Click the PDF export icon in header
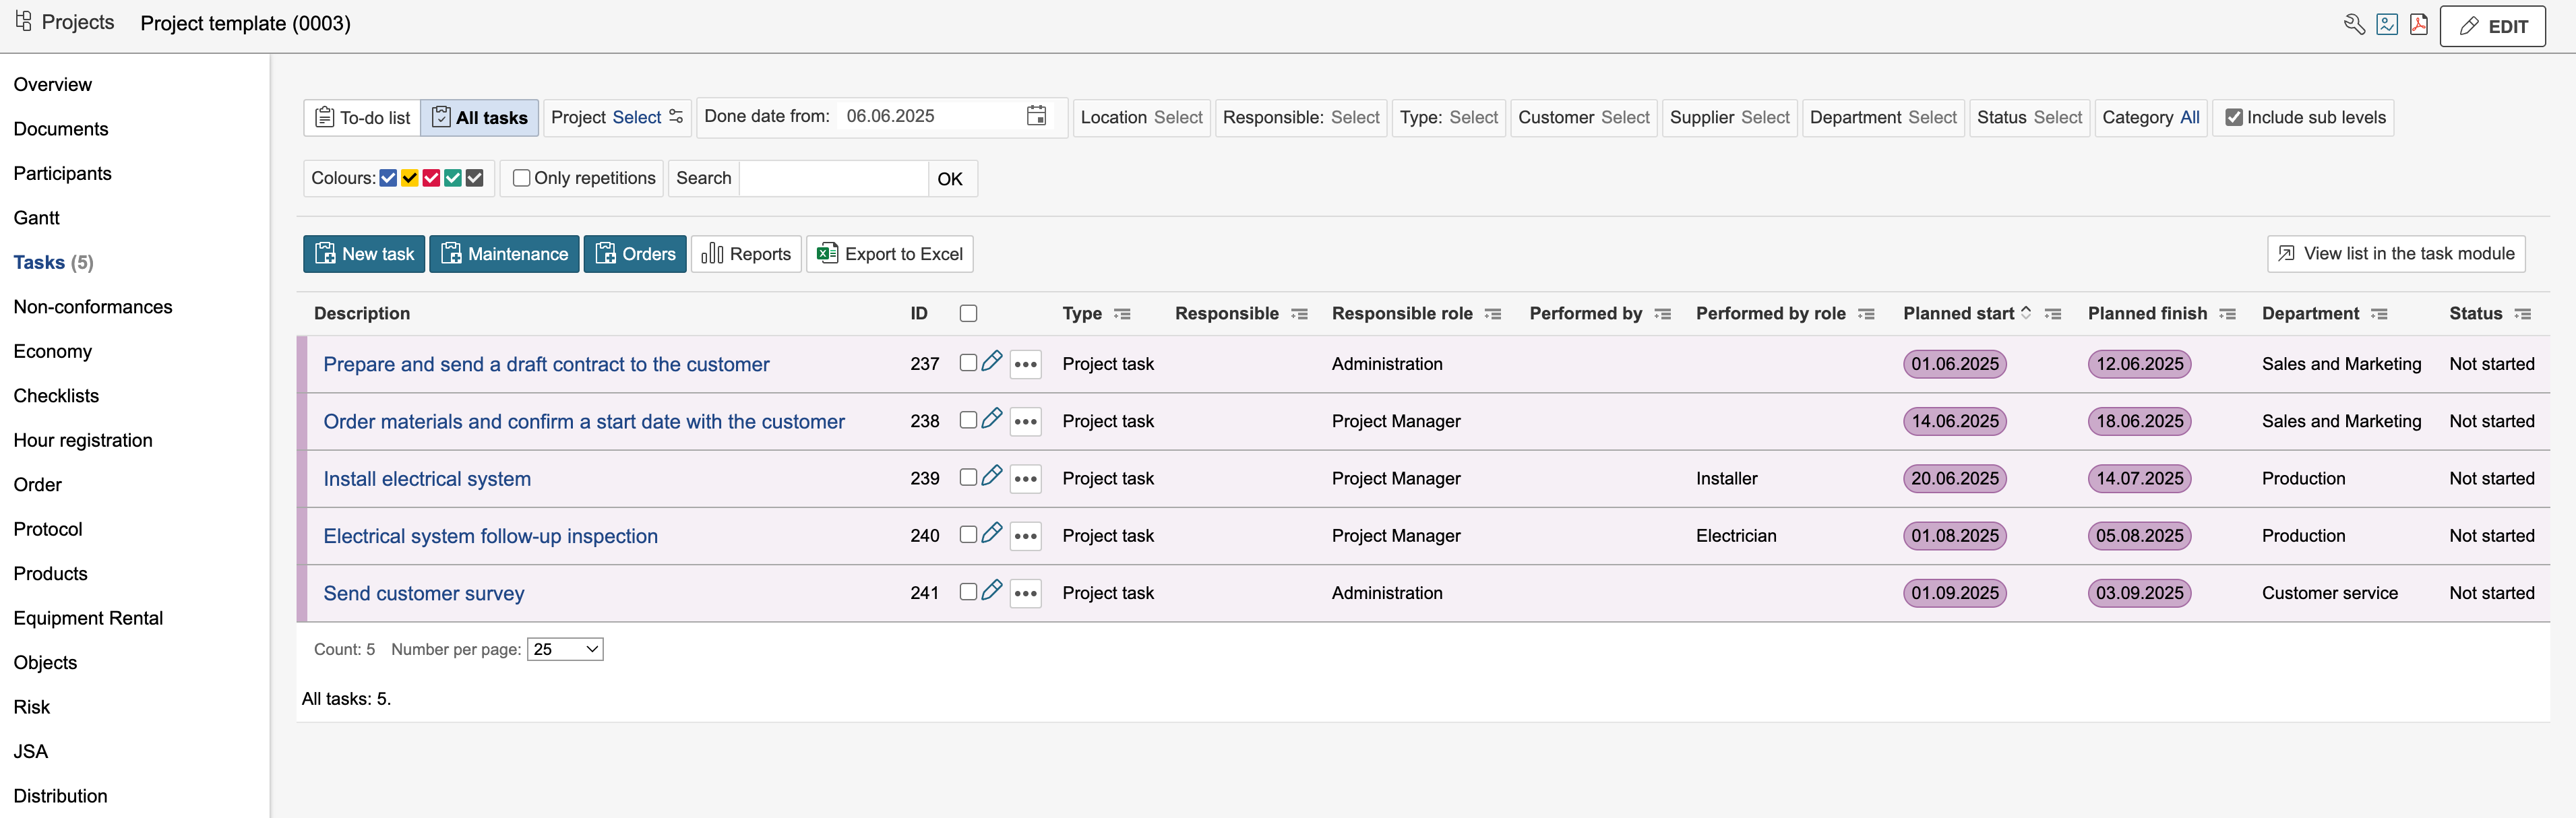2576x818 pixels. (x=2418, y=25)
